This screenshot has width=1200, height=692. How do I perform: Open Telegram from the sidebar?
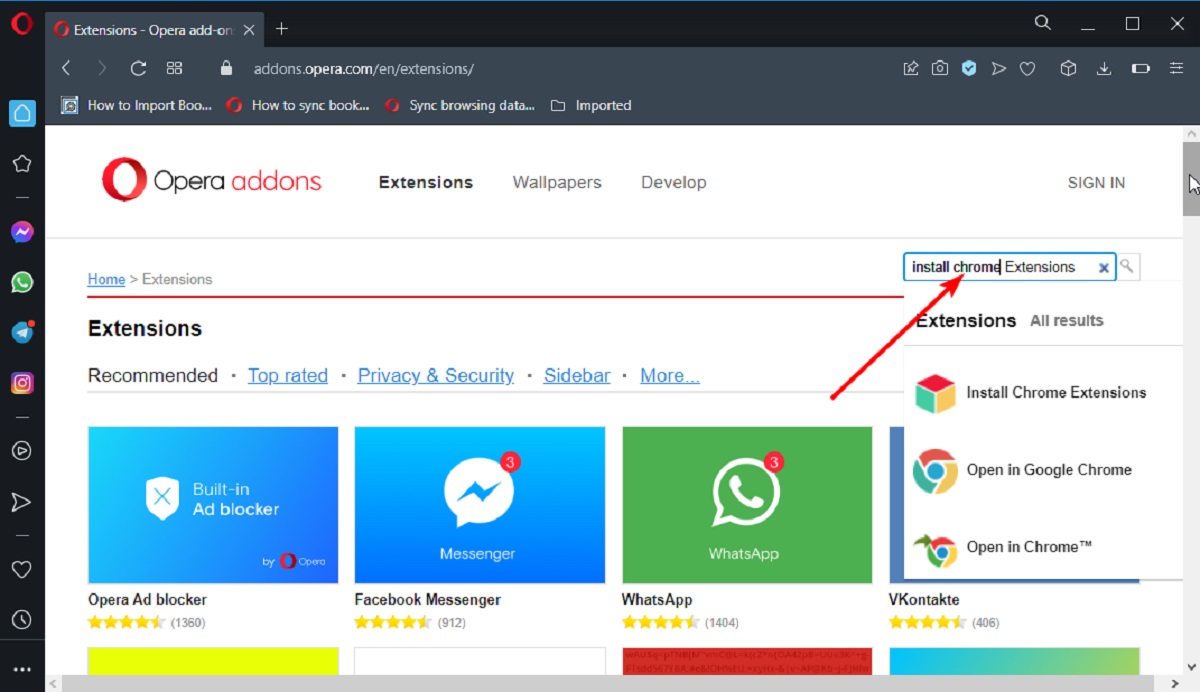(x=22, y=332)
